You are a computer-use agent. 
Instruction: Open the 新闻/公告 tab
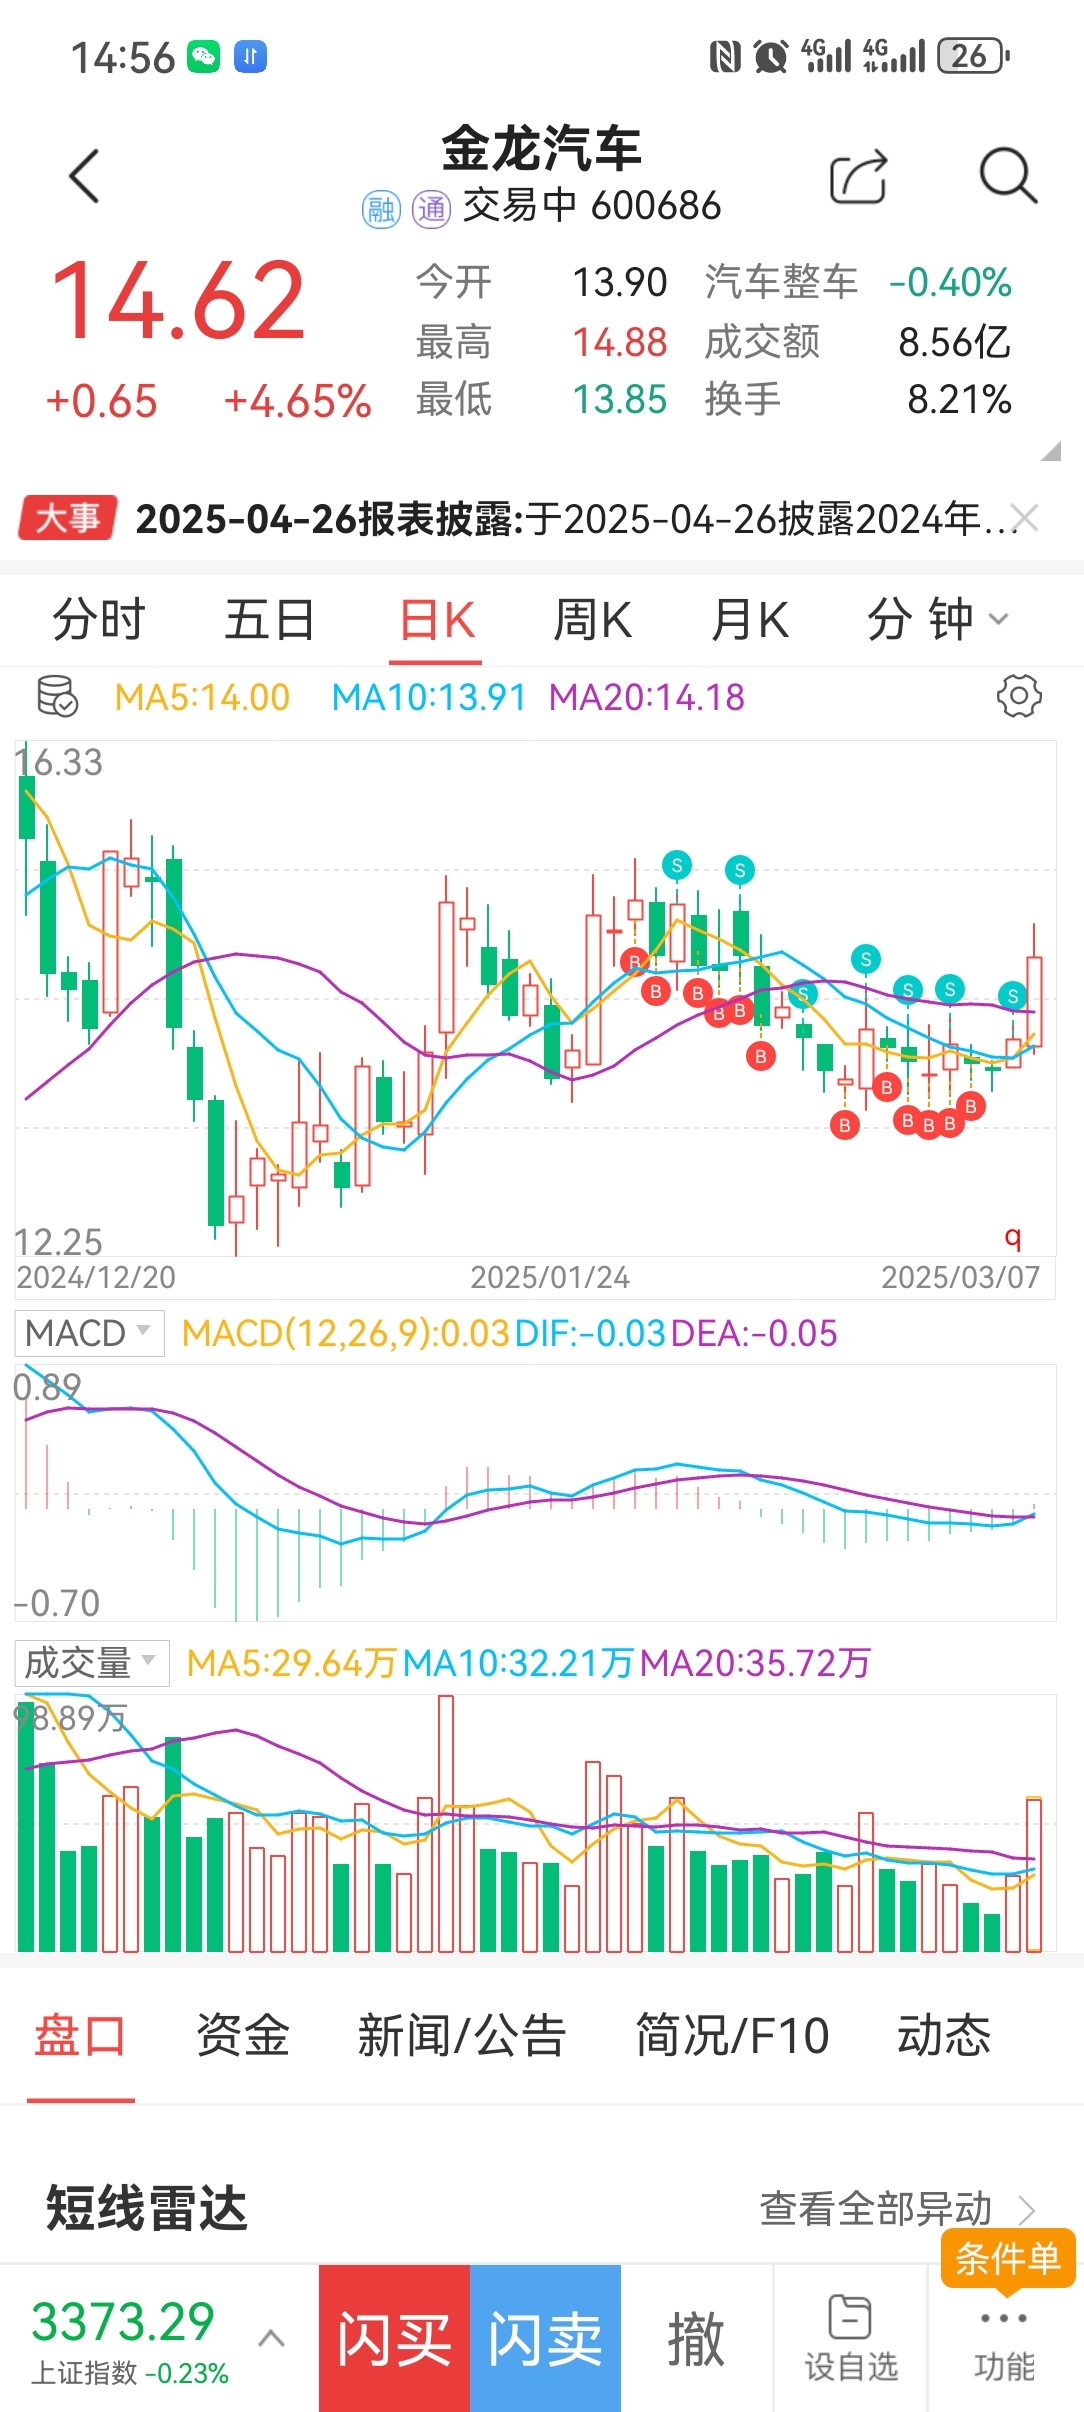(x=462, y=2035)
